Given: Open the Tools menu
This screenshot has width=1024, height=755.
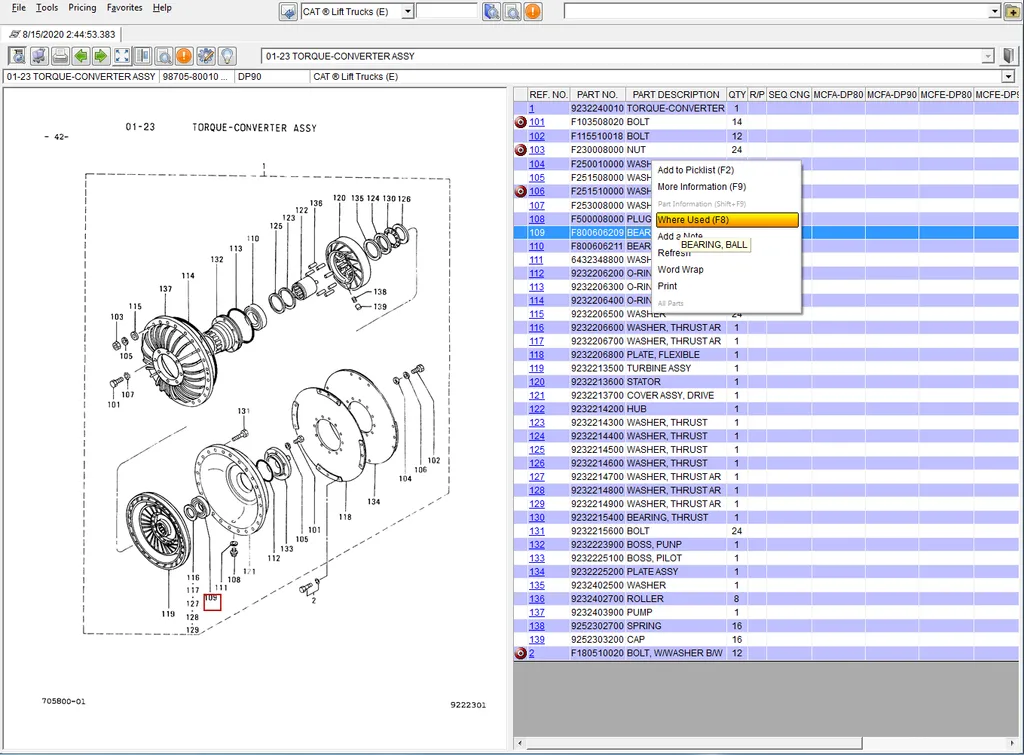Looking at the screenshot, I should (x=46, y=8).
